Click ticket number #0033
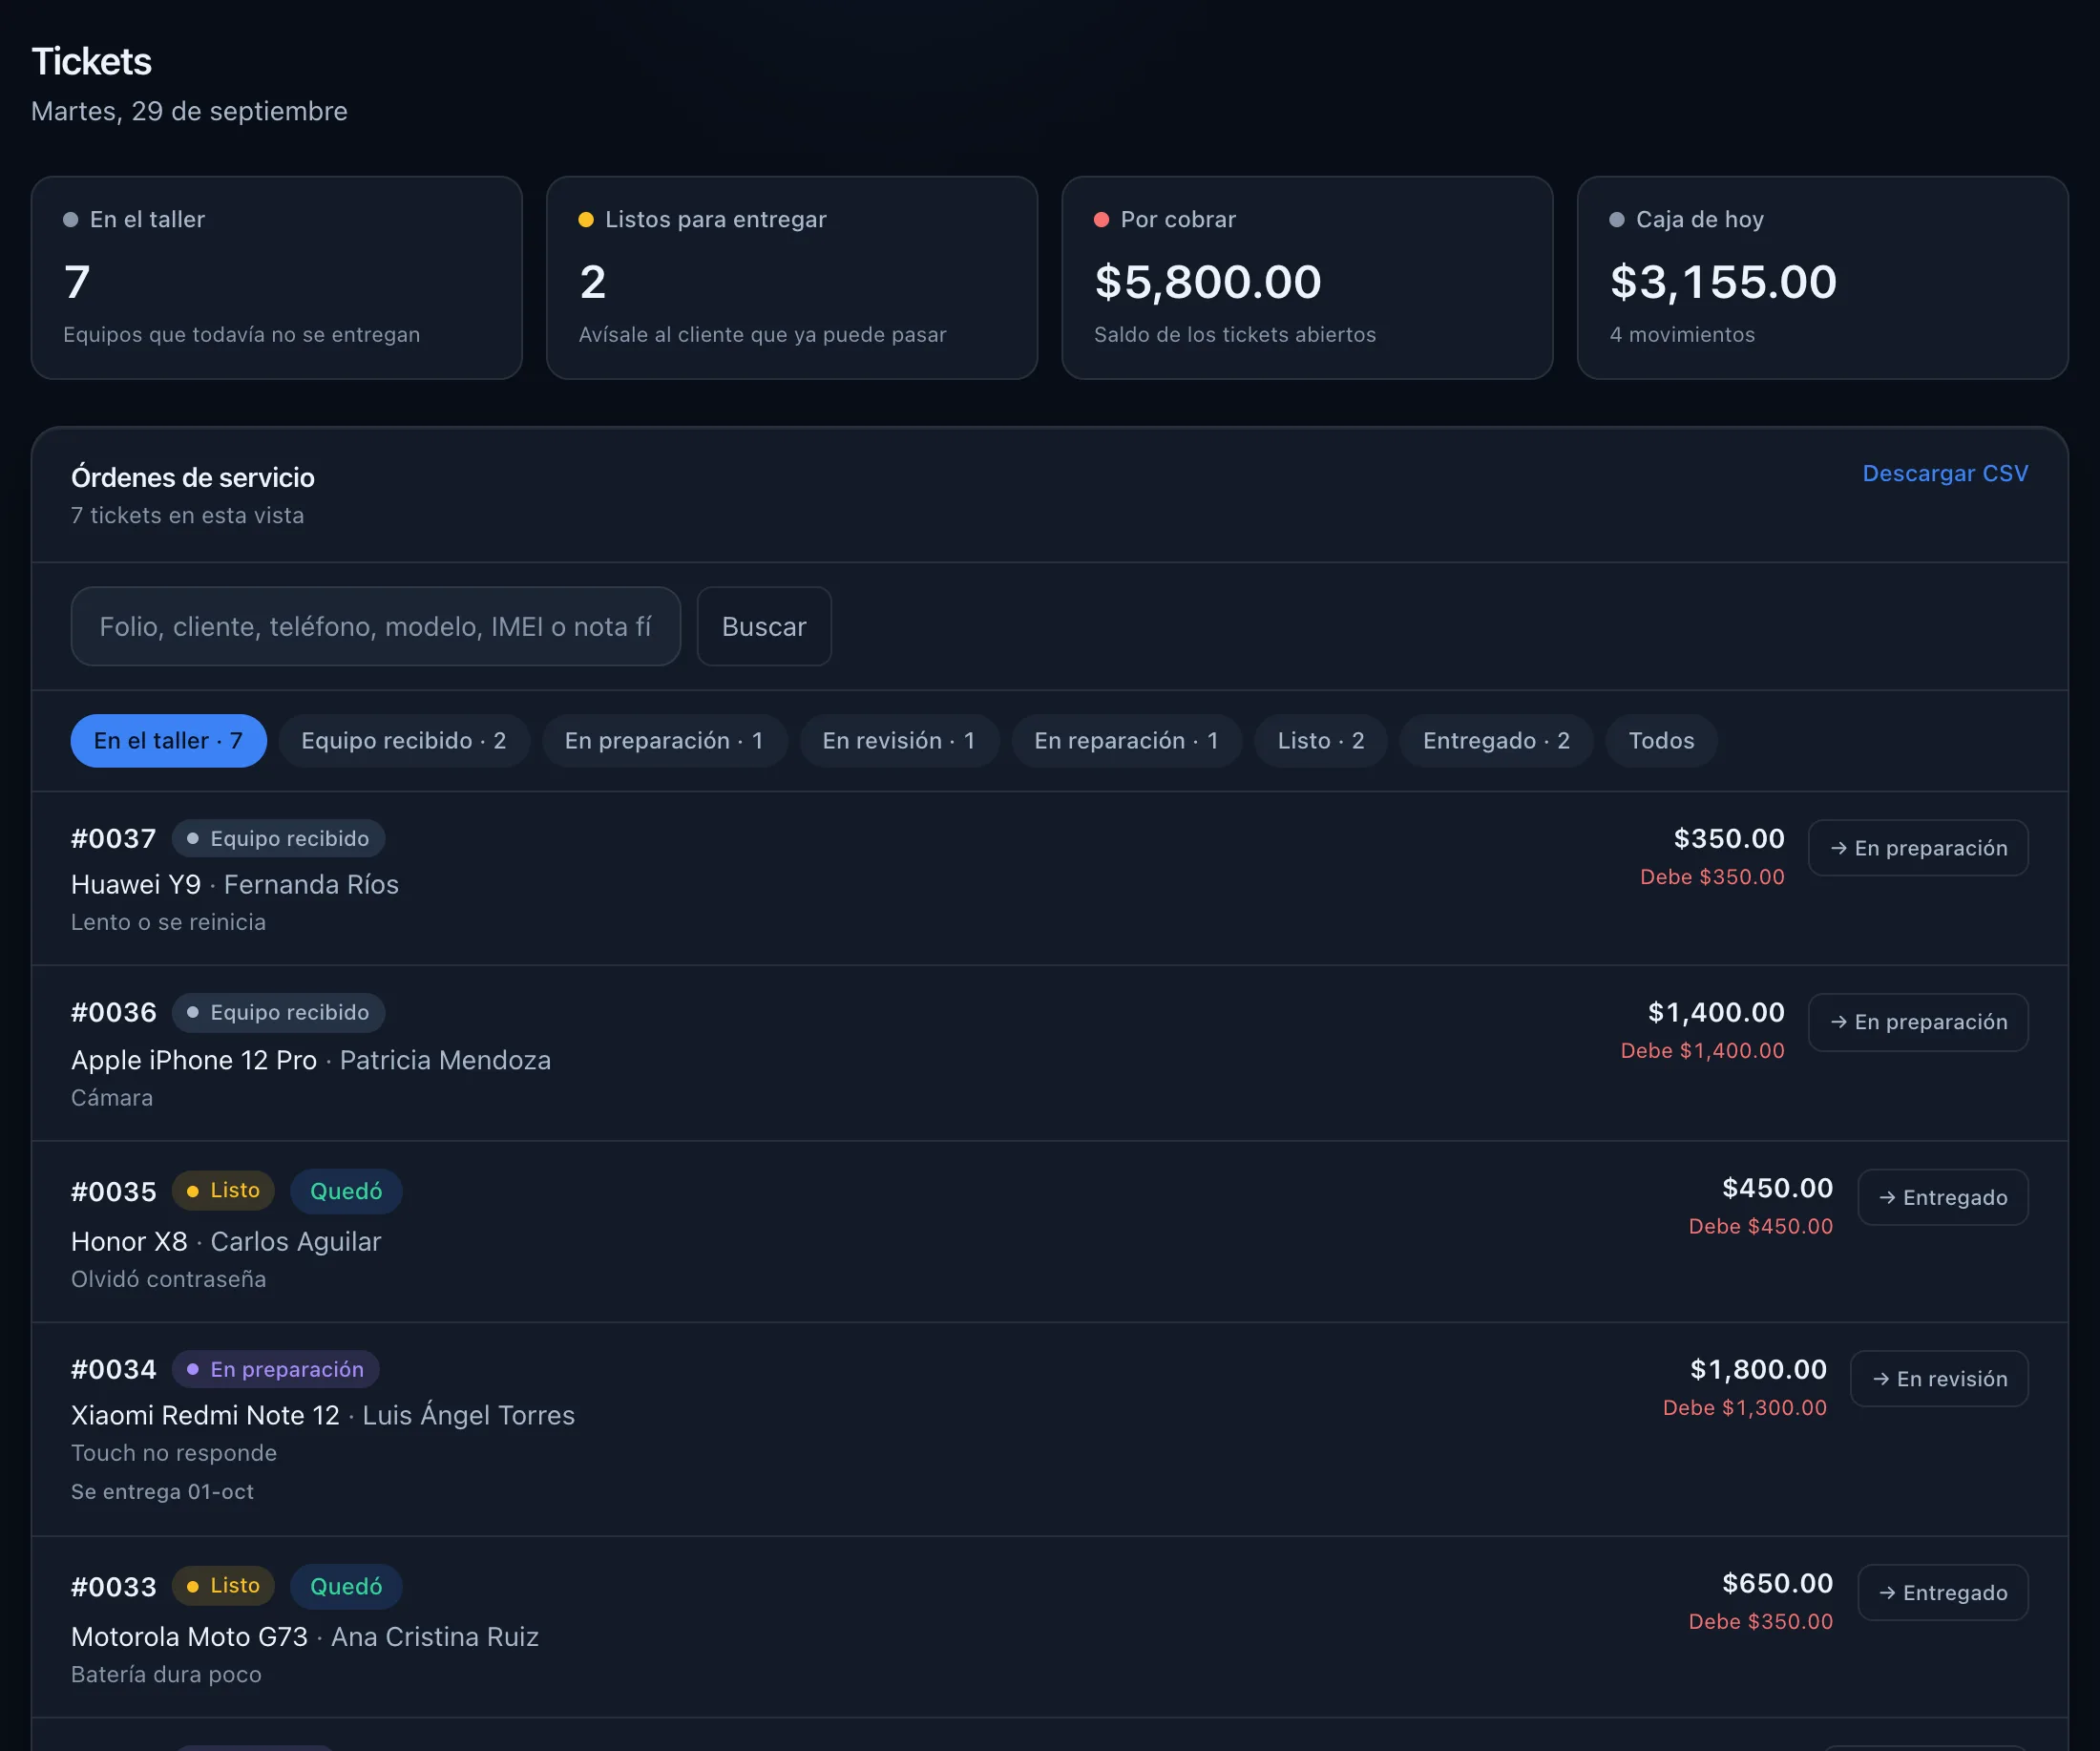The image size is (2100, 1751). 114,1586
